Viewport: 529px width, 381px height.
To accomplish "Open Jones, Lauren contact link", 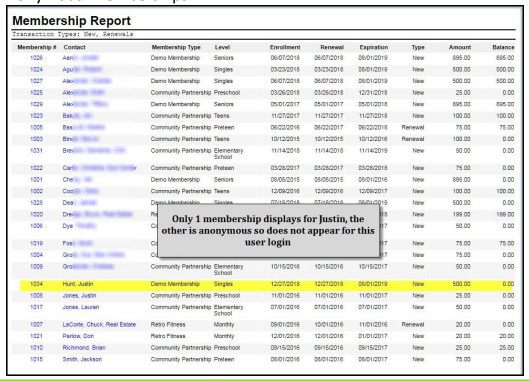I will click(81, 307).
